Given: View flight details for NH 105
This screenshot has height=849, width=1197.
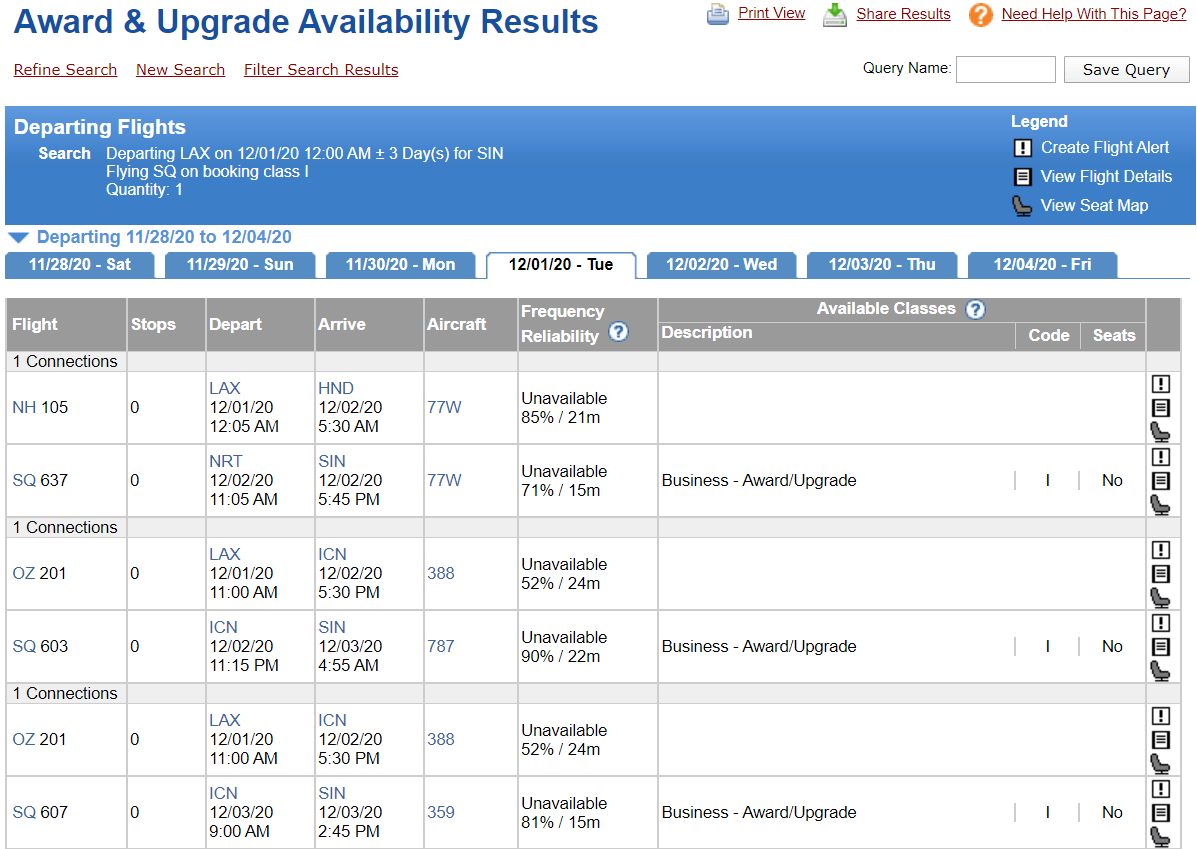Looking at the screenshot, I should click(1160, 408).
